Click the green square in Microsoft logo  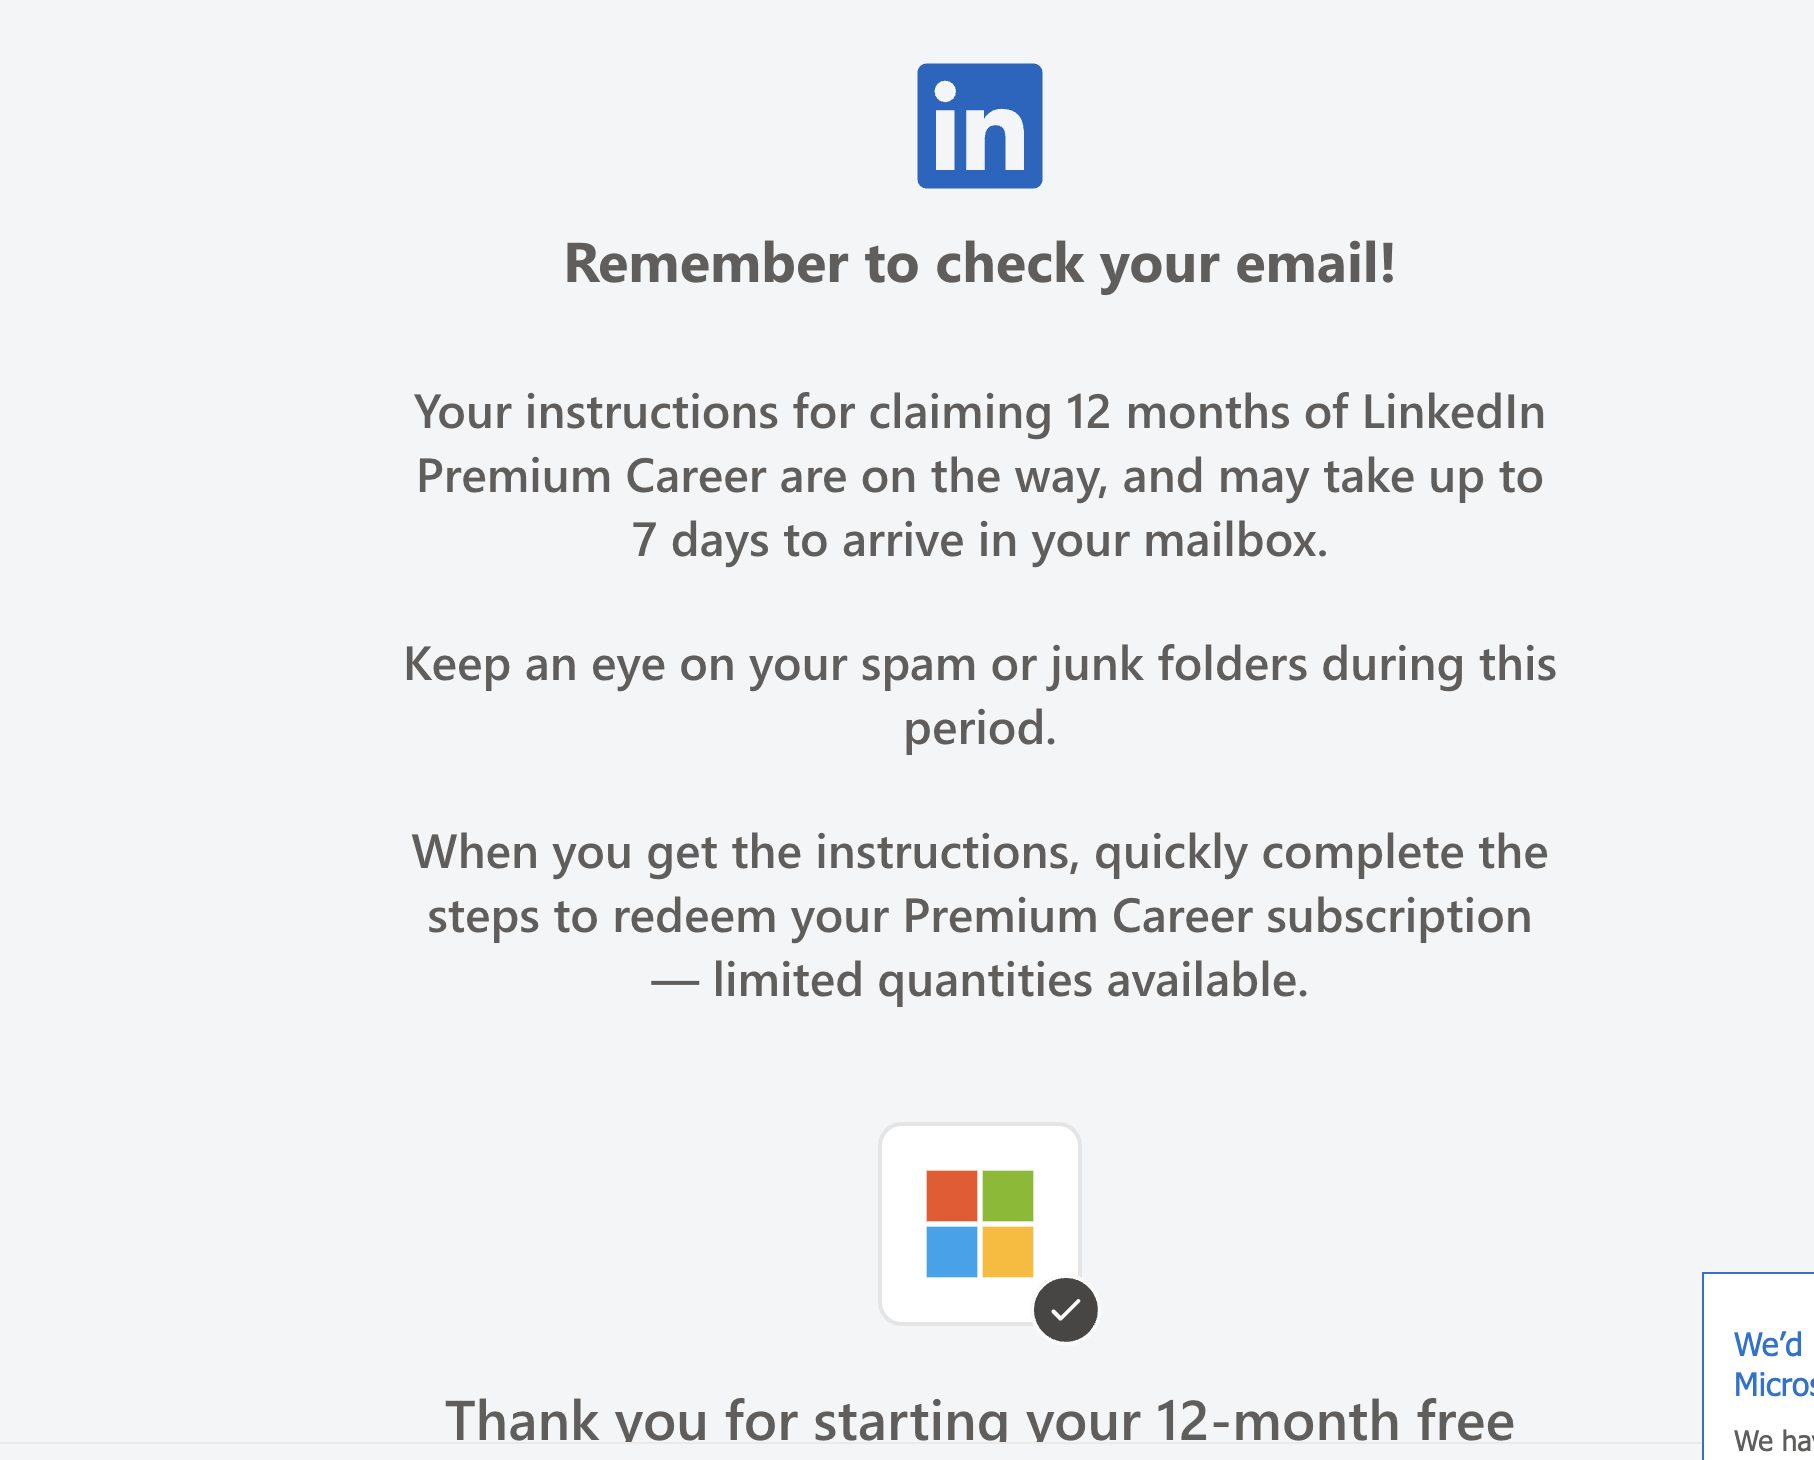coord(1007,1196)
